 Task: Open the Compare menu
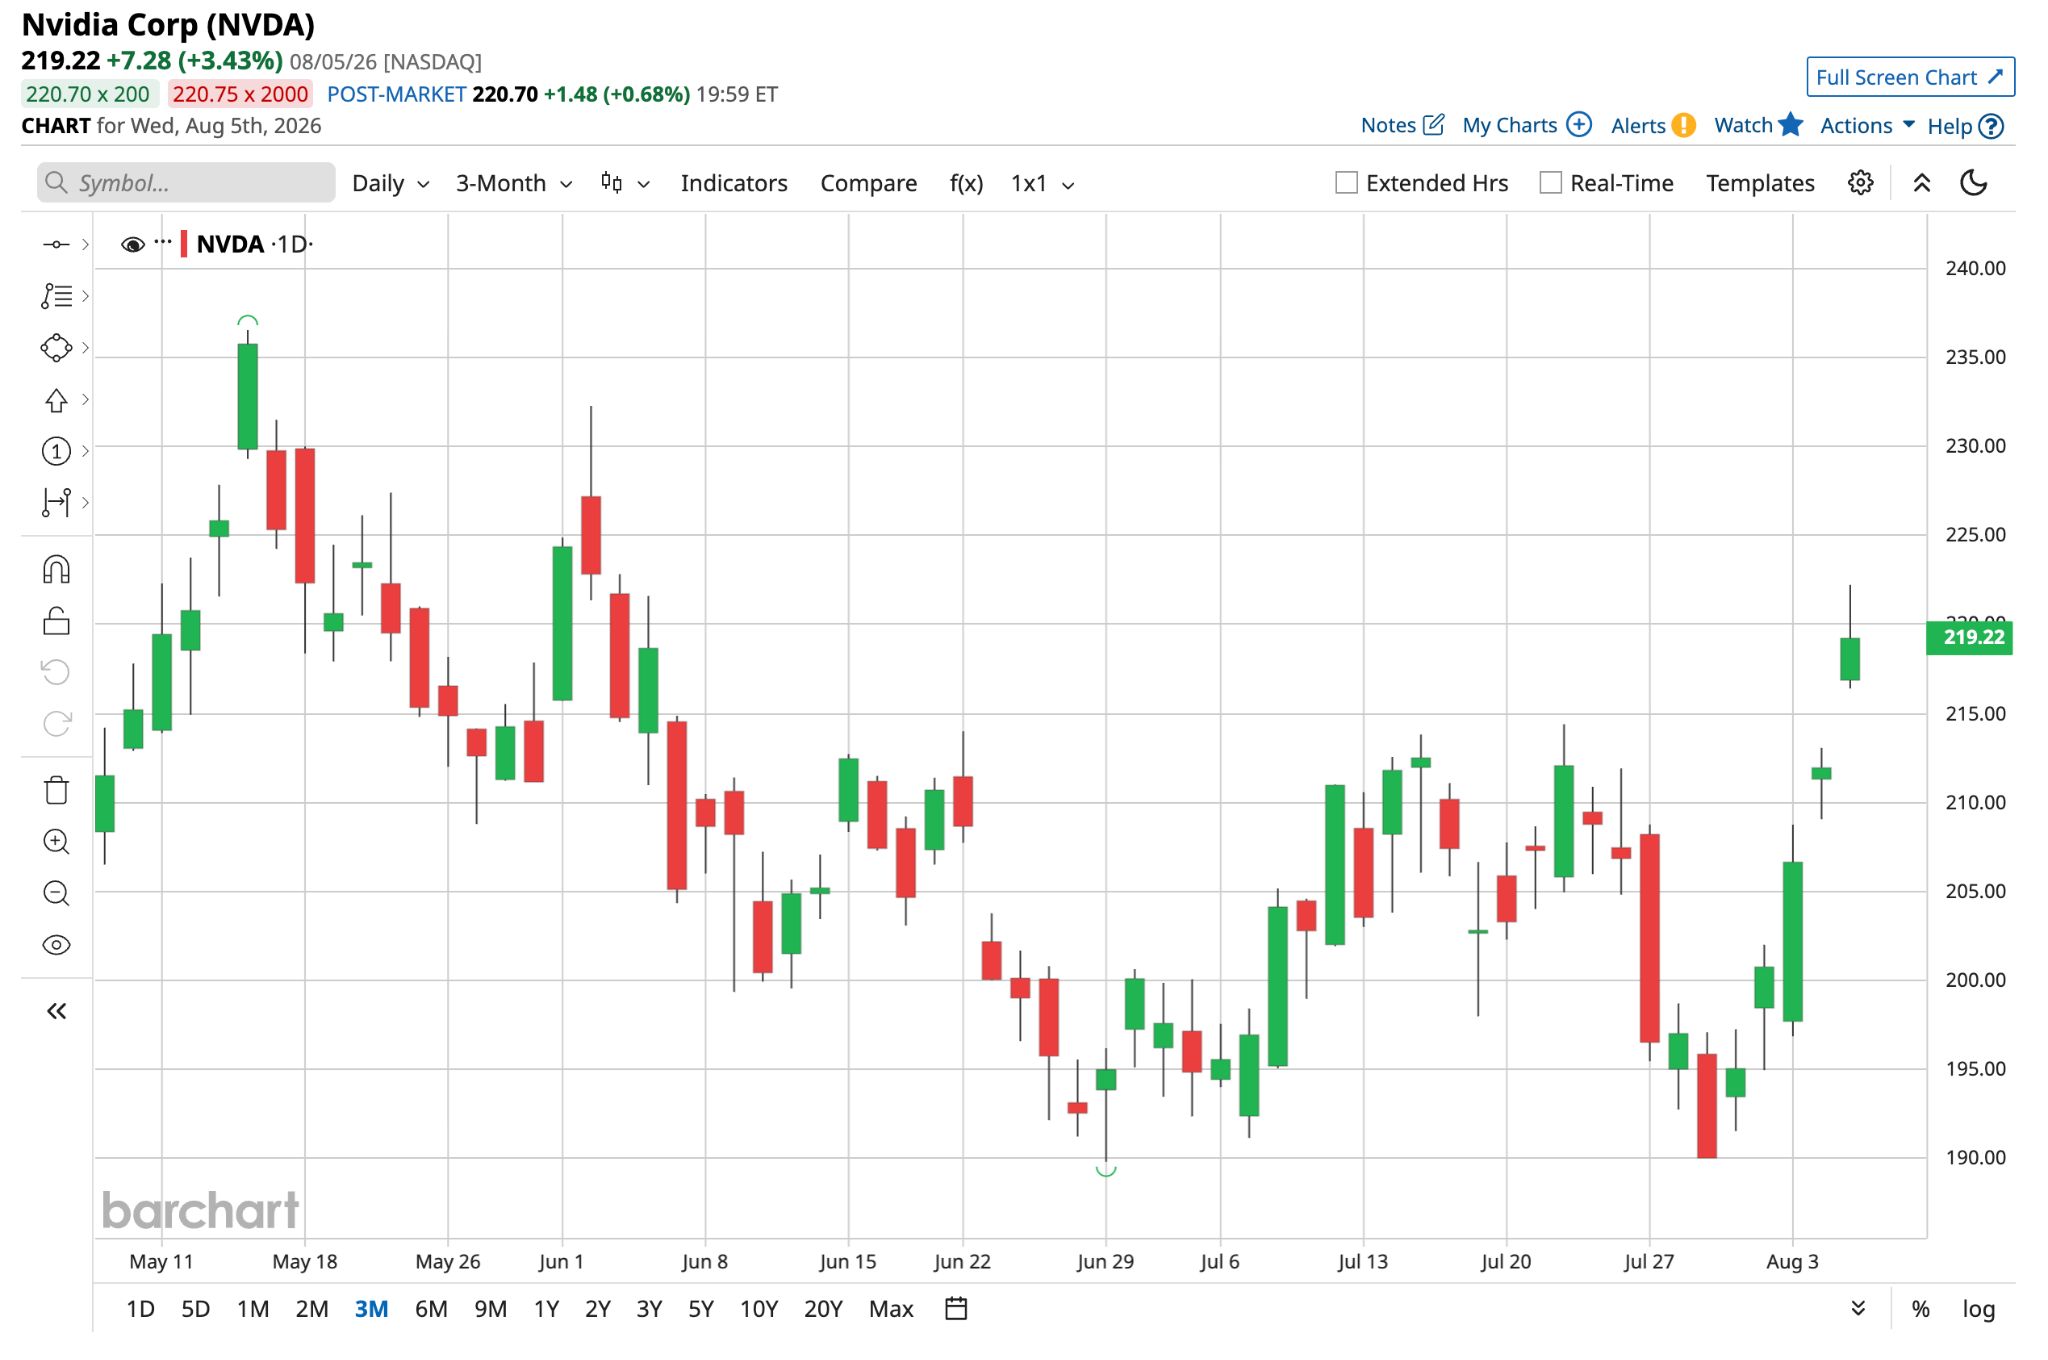[x=868, y=183]
